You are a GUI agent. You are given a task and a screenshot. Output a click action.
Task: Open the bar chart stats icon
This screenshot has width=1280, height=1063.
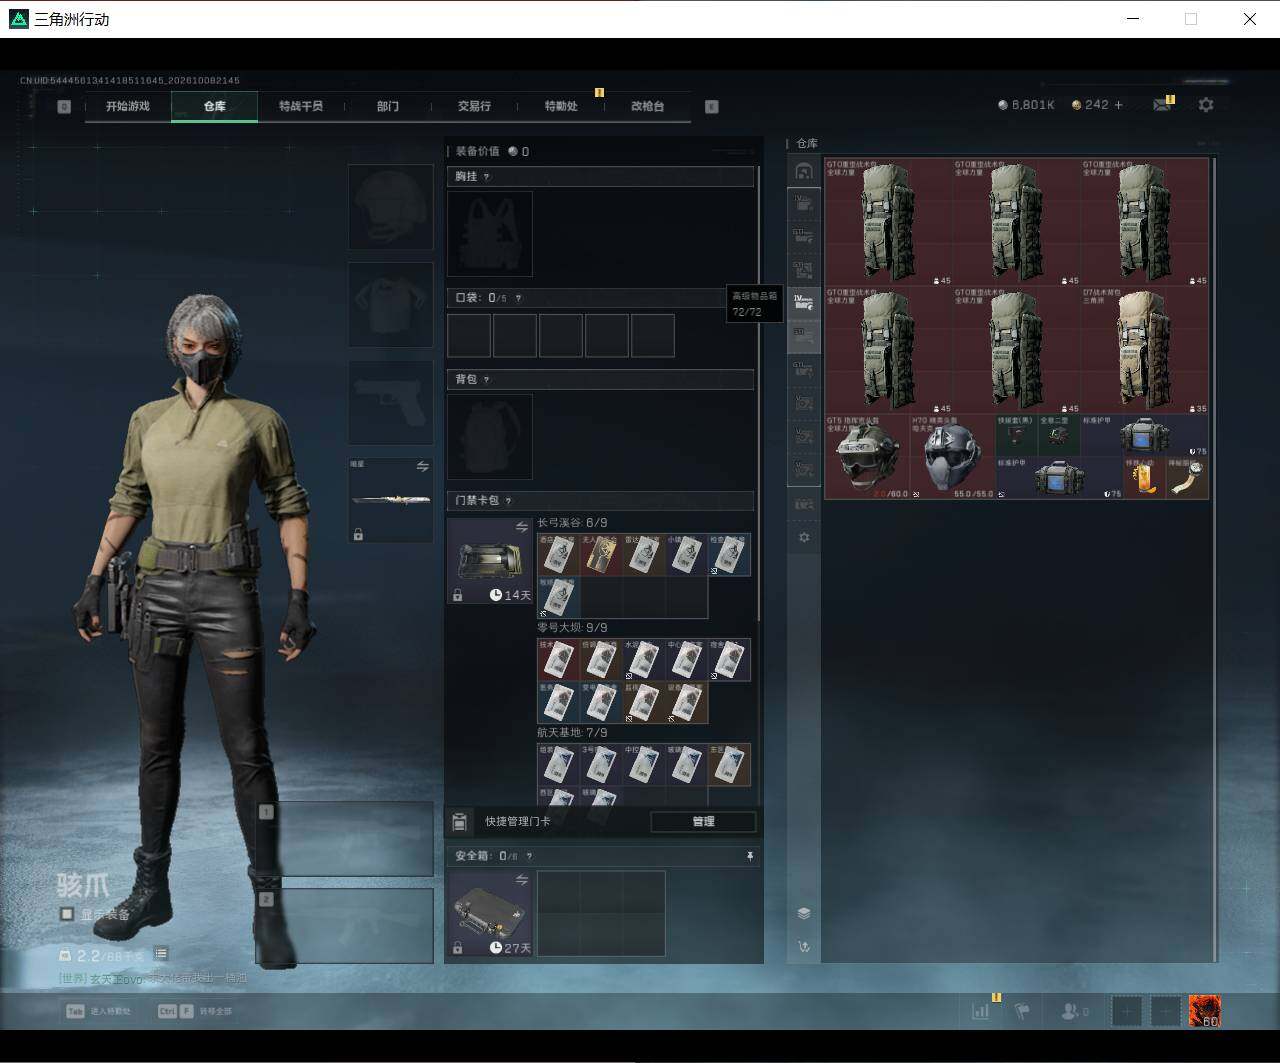tap(981, 1011)
